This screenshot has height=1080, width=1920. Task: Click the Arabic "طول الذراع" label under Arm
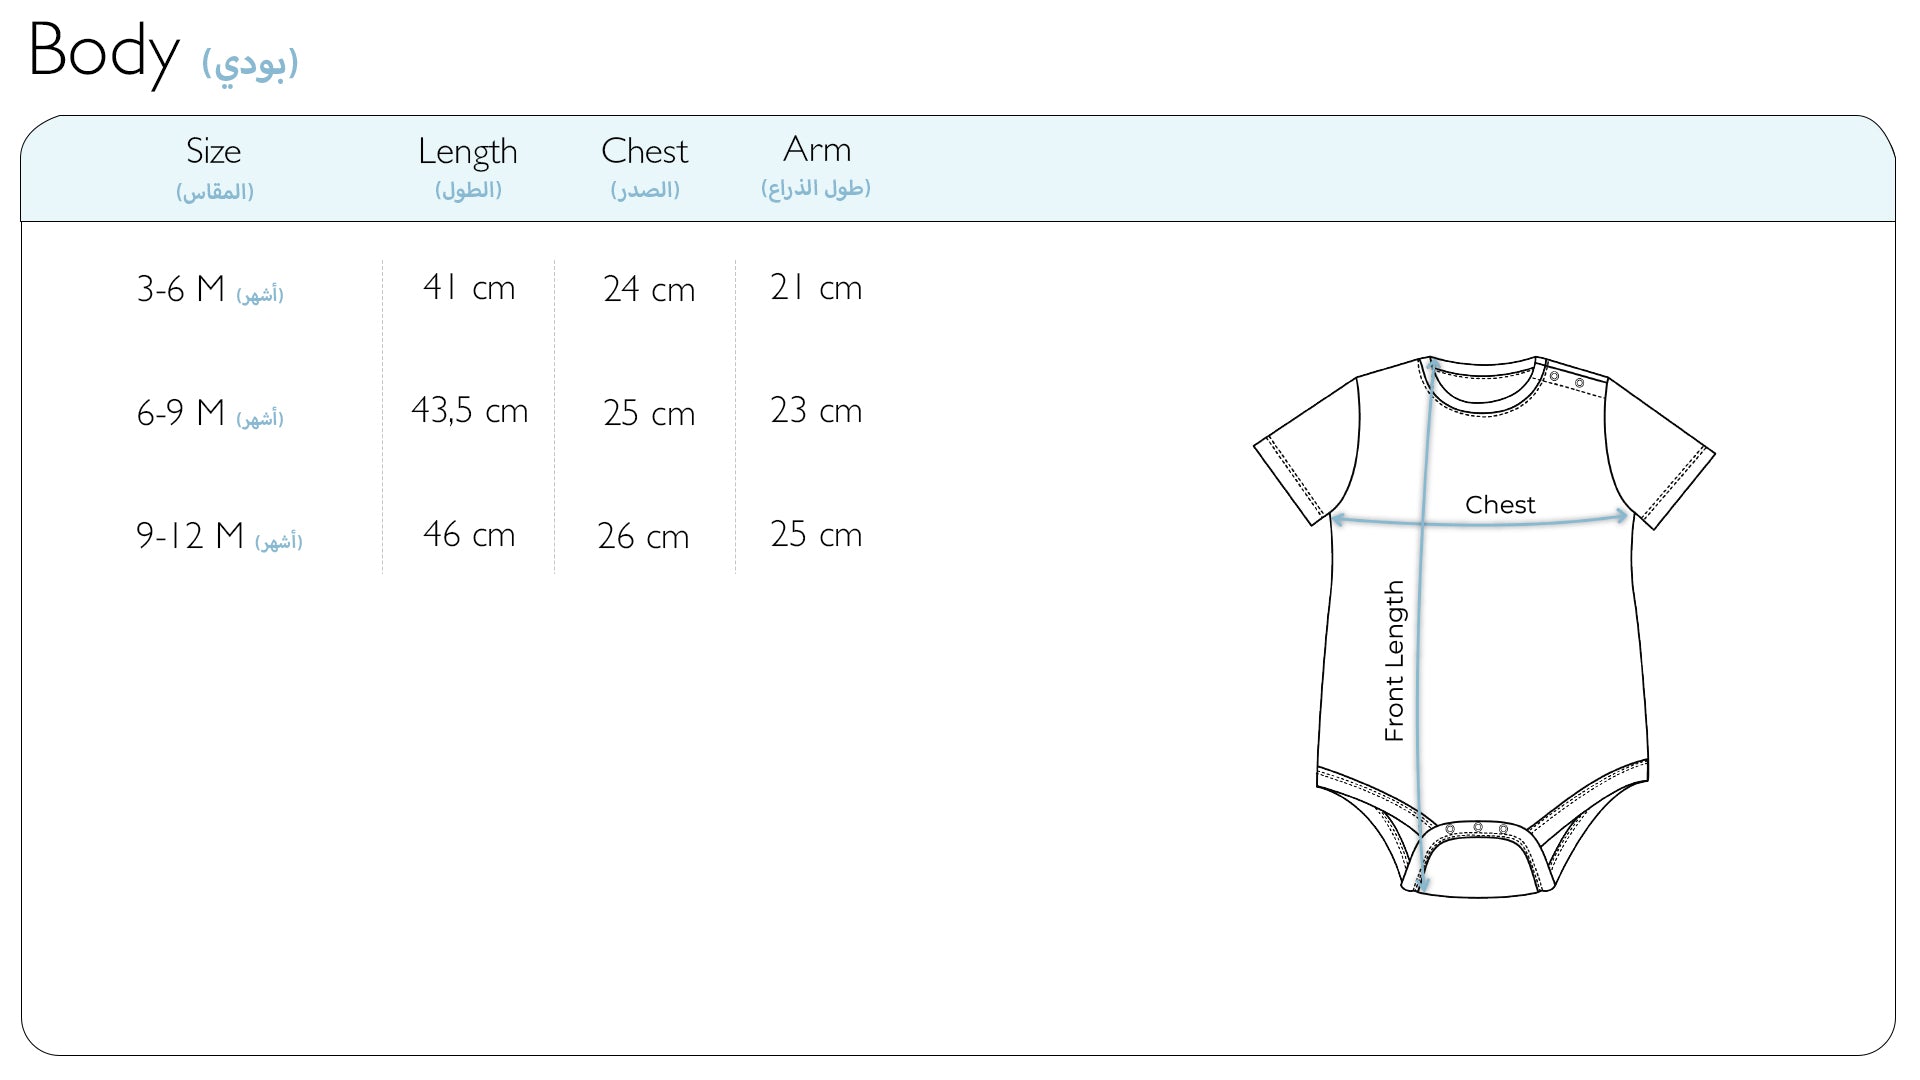pyautogui.click(x=816, y=188)
